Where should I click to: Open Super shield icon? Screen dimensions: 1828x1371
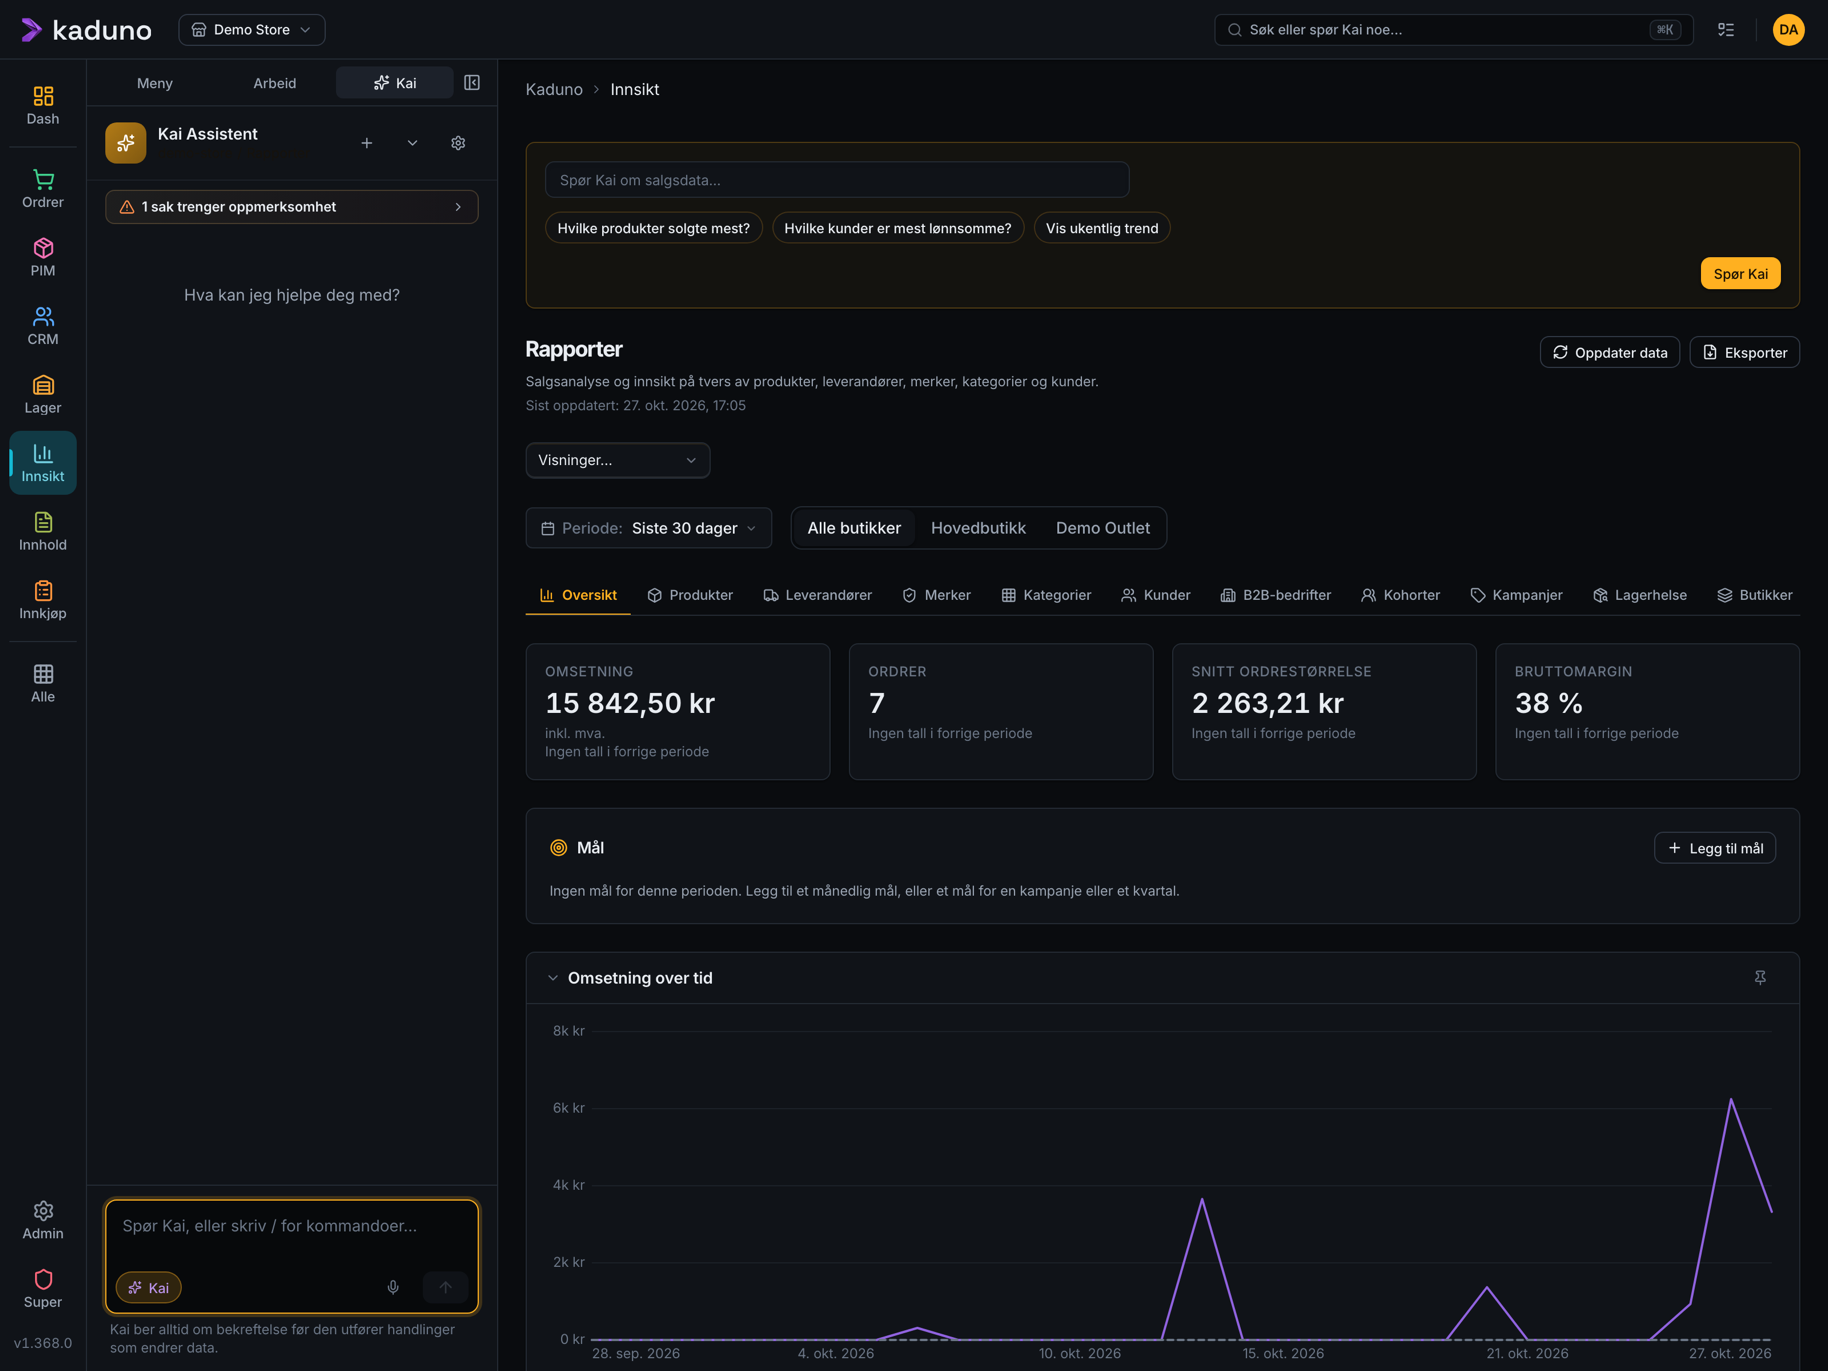pos(43,1289)
